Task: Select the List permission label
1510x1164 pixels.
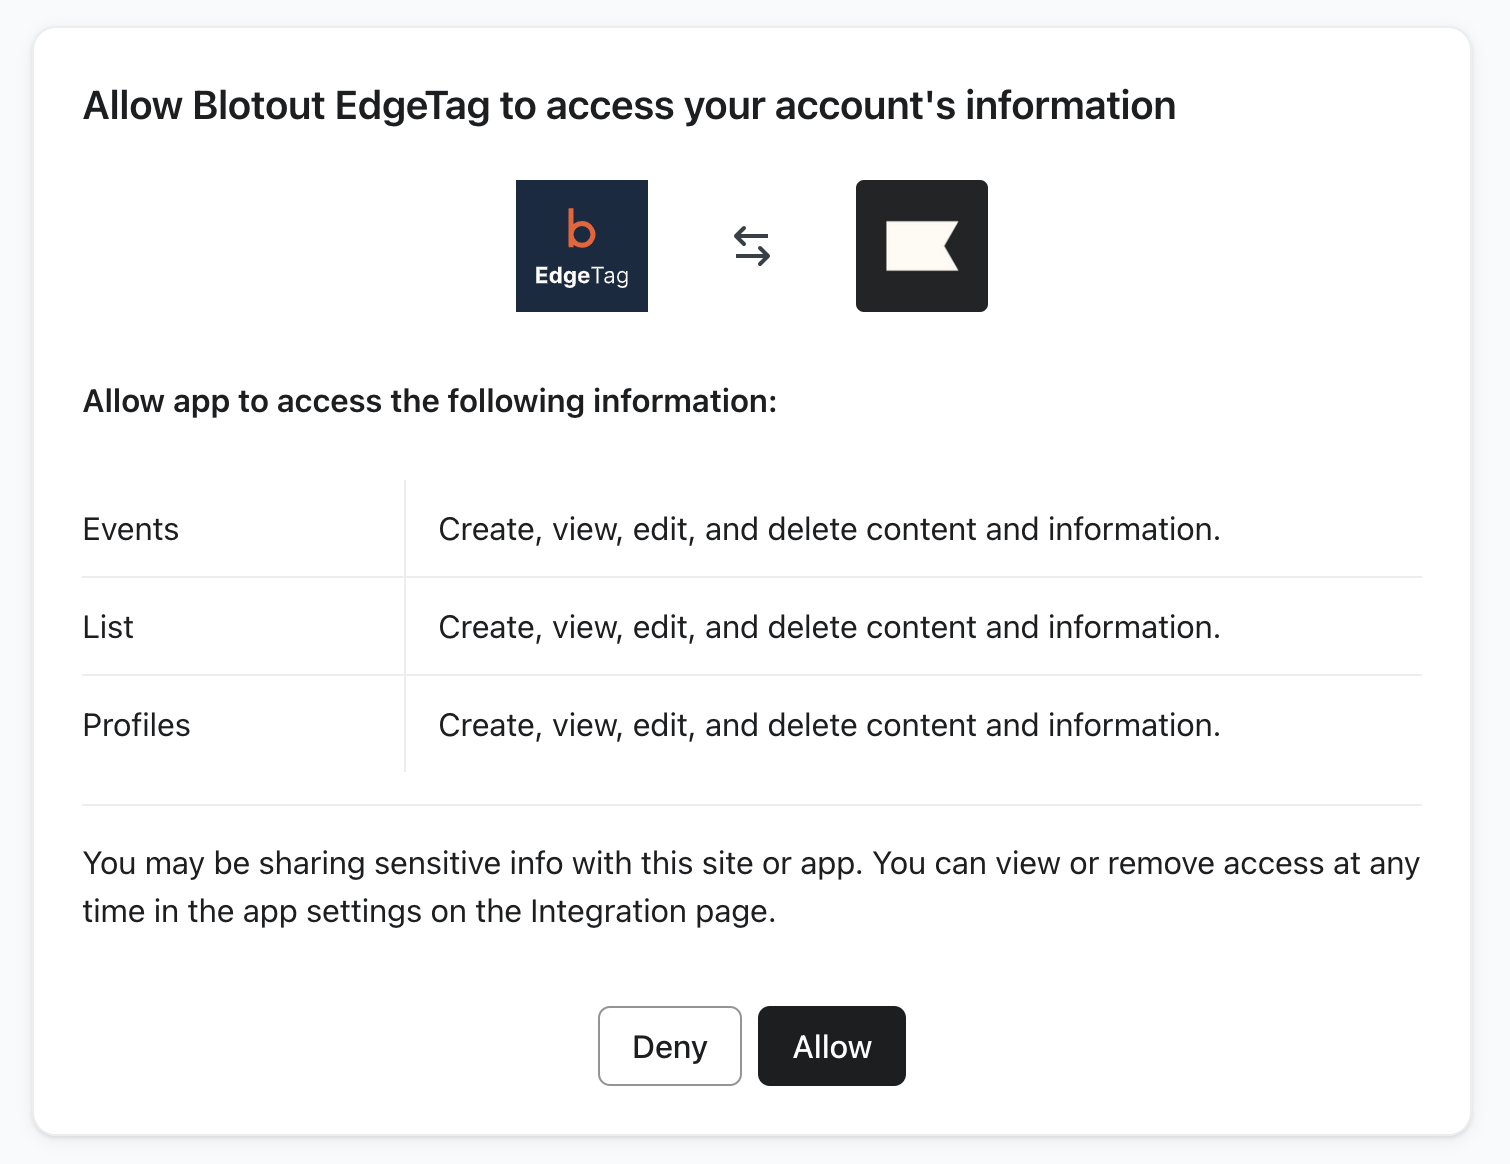Action: (x=108, y=627)
